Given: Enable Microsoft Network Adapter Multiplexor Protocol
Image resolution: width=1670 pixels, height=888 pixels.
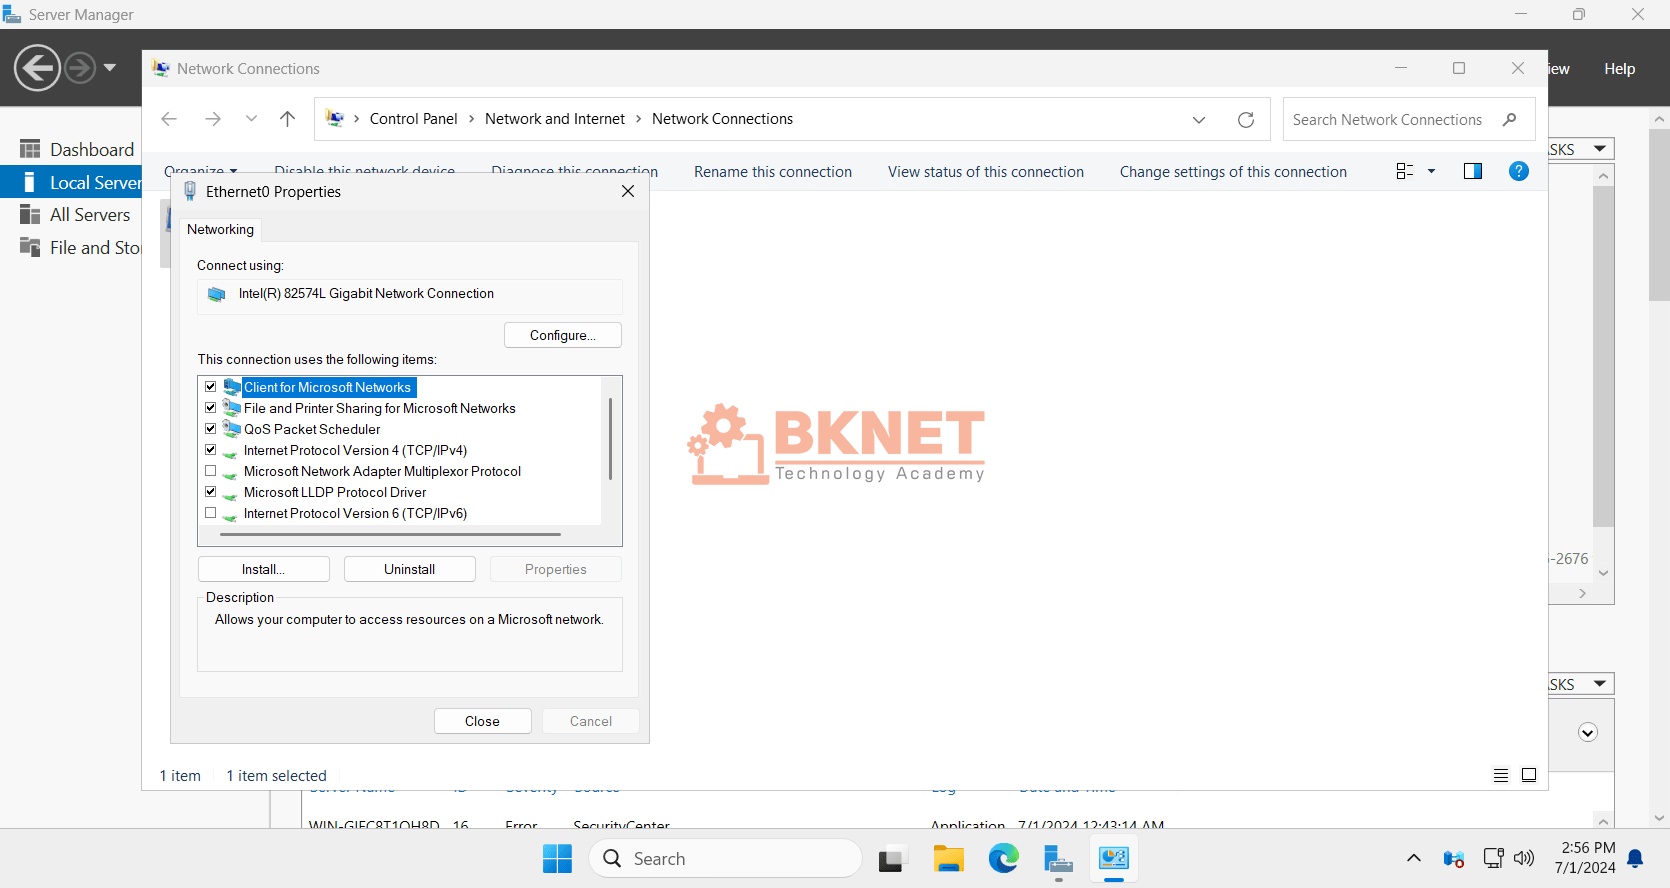Looking at the screenshot, I should (x=210, y=471).
